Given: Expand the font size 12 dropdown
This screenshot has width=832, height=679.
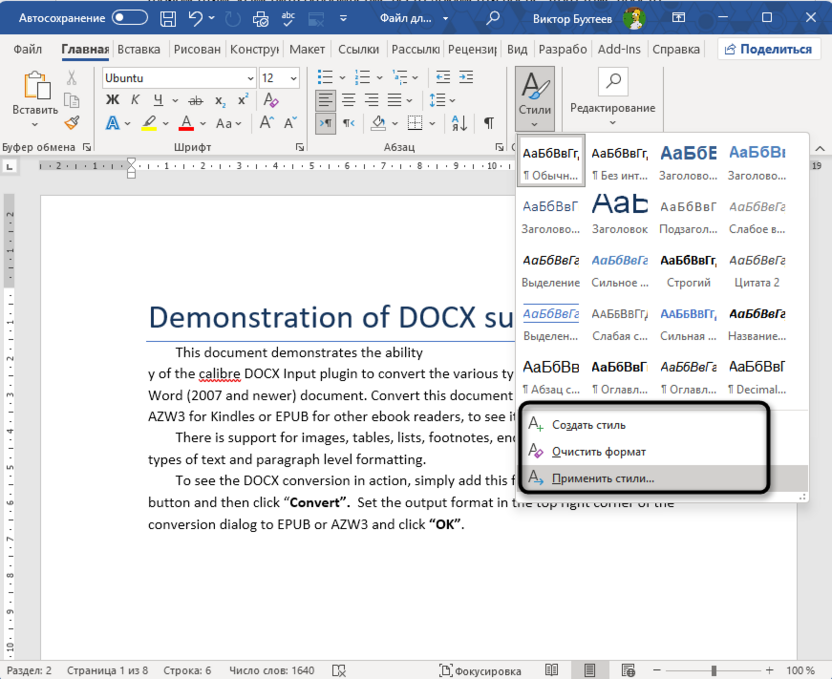Looking at the screenshot, I should point(293,77).
